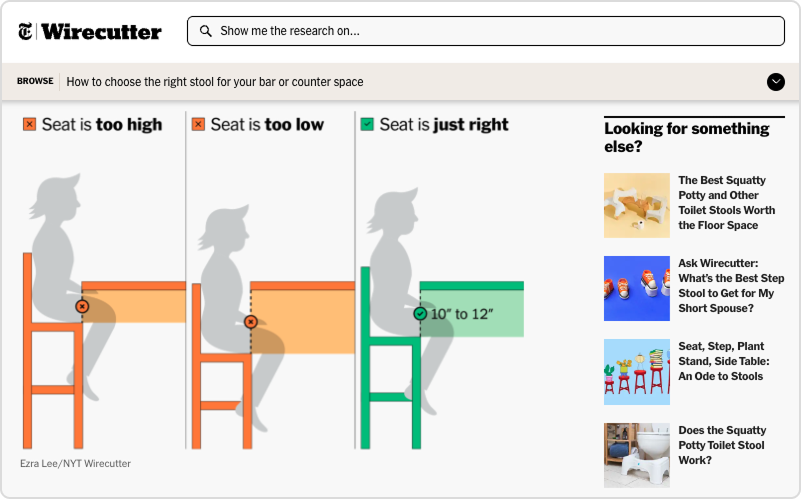The height and width of the screenshot is (499, 801).
Task: Click the red X icon beside "too low"
Action: [x=198, y=125]
